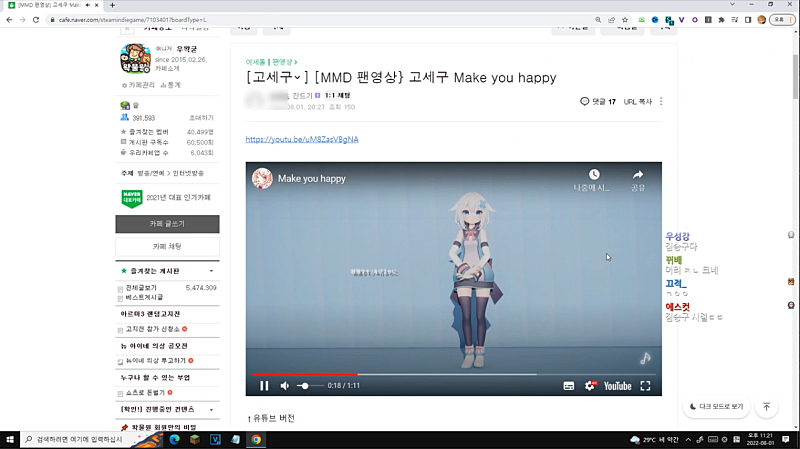The image size is (800, 449).
Task: Mute the video with speaker icon
Action: pyautogui.click(x=285, y=386)
